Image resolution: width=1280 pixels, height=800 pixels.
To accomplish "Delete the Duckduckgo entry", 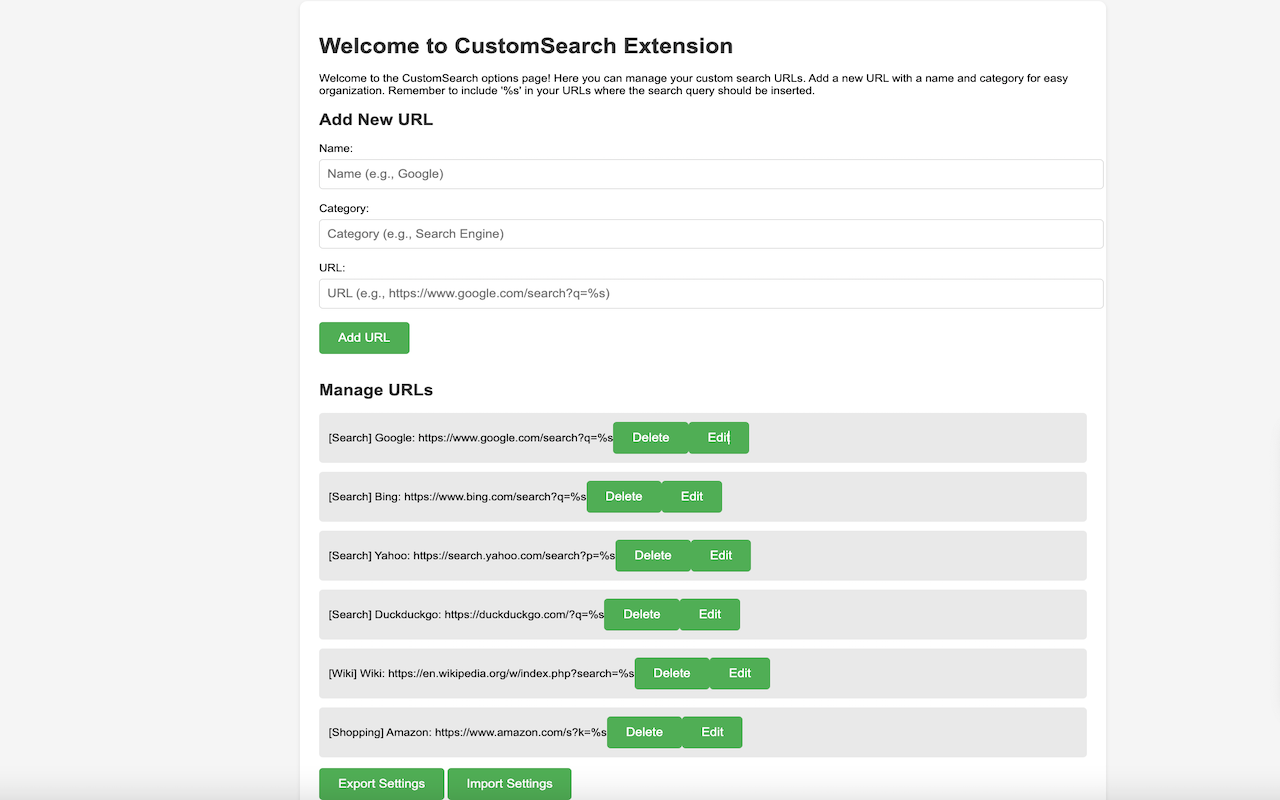I will (641, 614).
